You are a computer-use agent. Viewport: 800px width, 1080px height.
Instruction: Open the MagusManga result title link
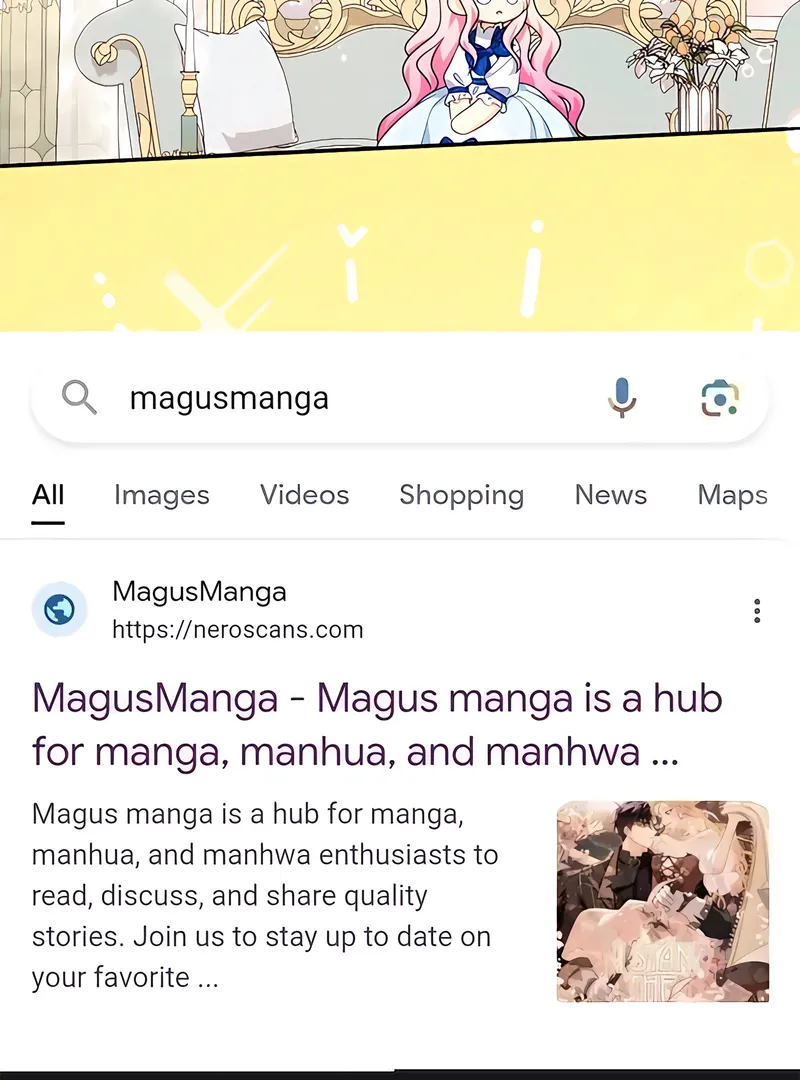pyautogui.click(x=377, y=725)
